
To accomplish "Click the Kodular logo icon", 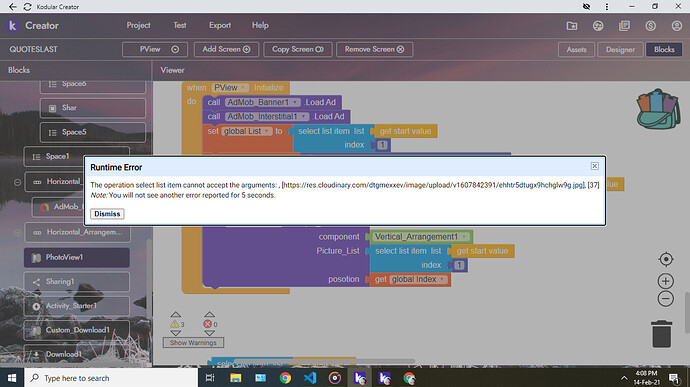I will (12, 26).
